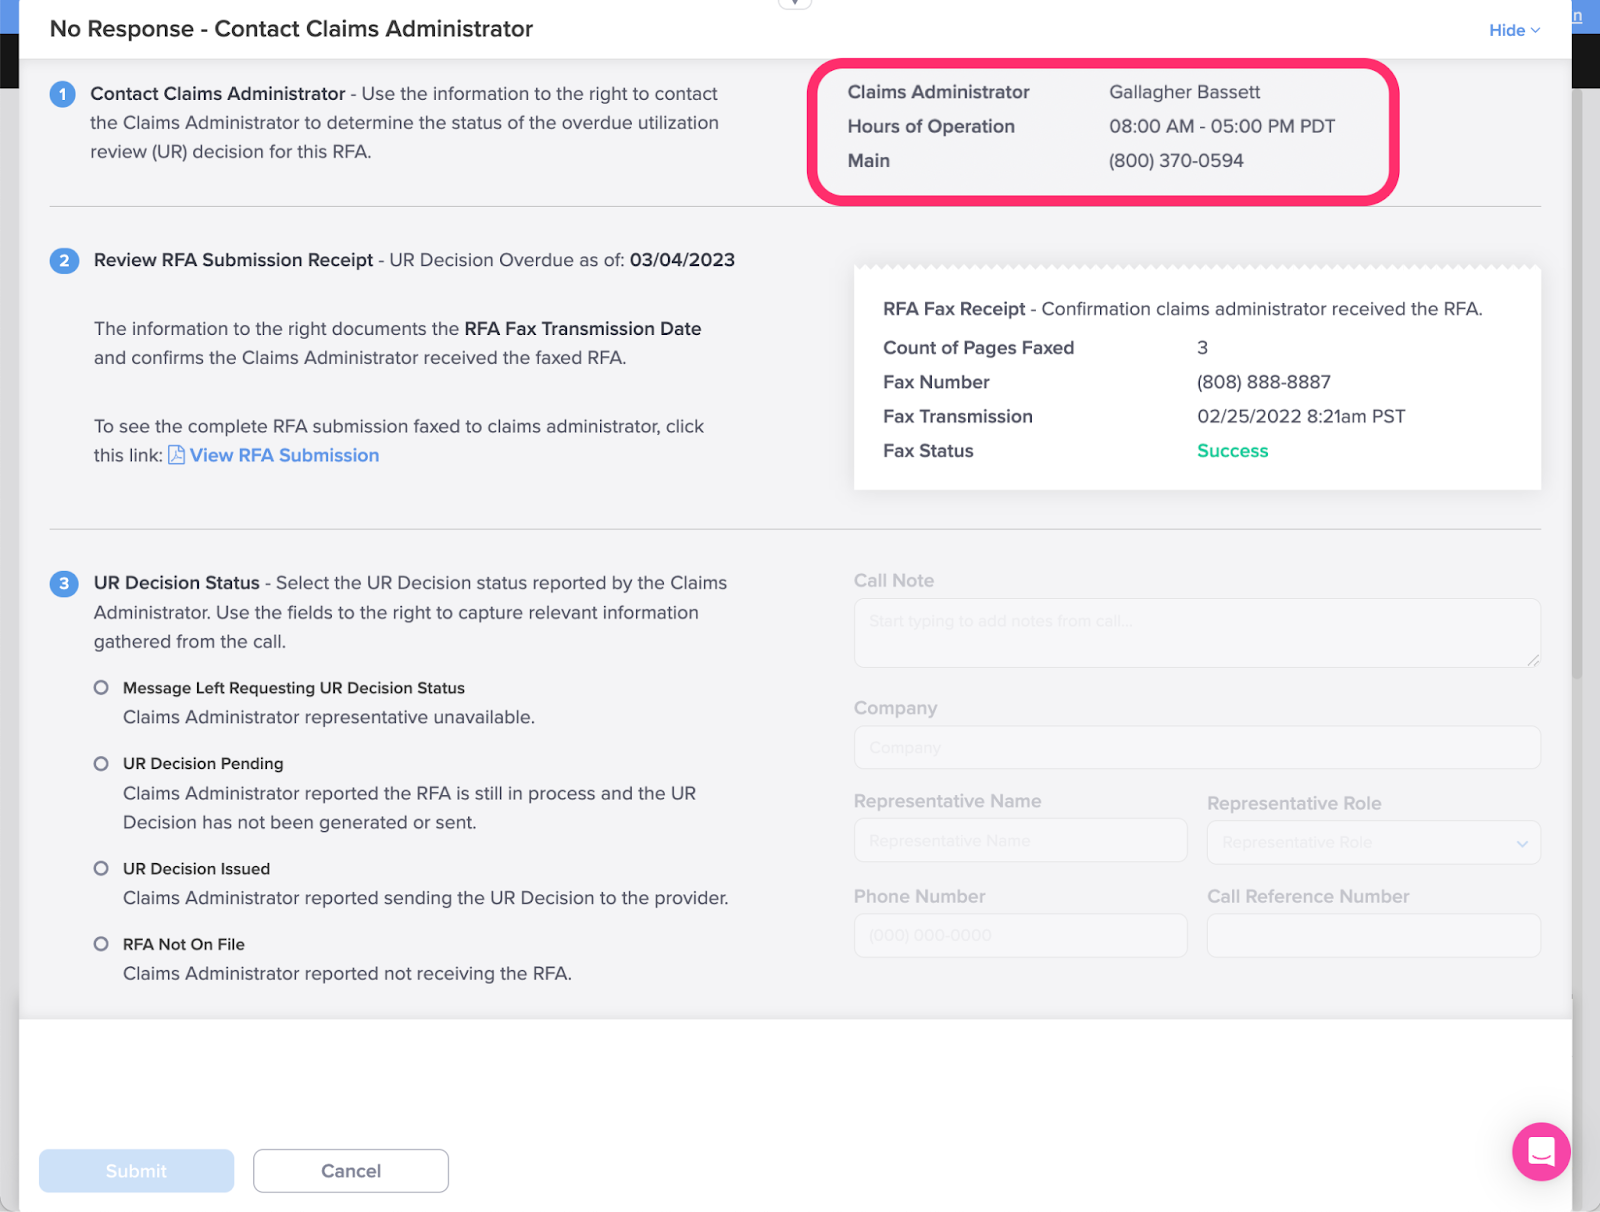Select the UR Decision Pending option
Screen dimensions: 1600x1212
pyautogui.click(x=101, y=763)
